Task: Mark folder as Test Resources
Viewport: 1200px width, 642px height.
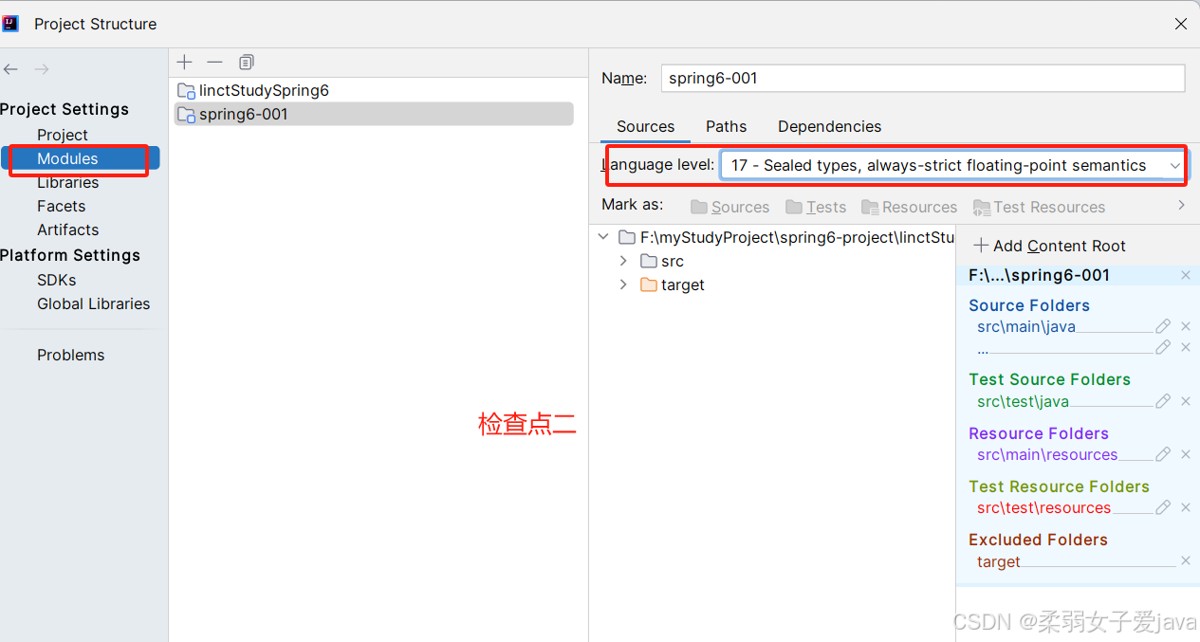Action: tap(1038, 207)
